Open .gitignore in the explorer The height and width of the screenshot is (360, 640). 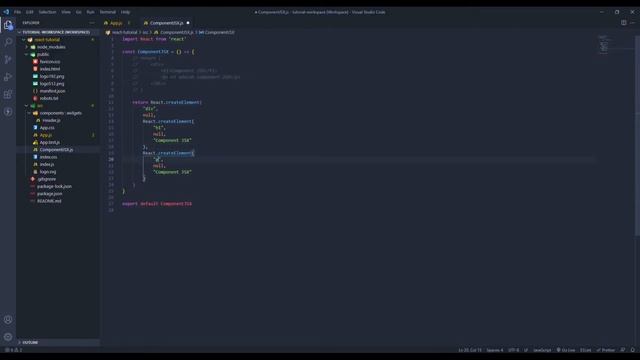click(47, 179)
